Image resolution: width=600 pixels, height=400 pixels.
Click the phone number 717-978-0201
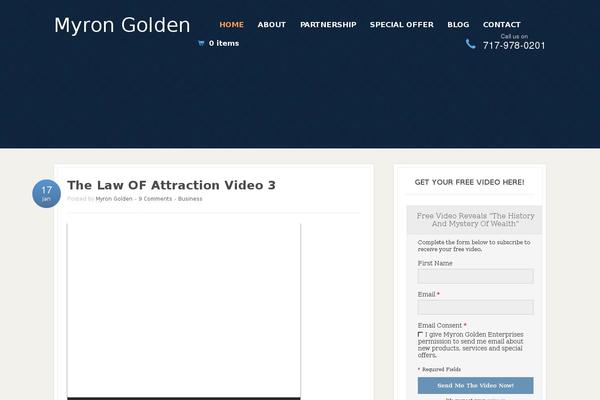(514, 46)
